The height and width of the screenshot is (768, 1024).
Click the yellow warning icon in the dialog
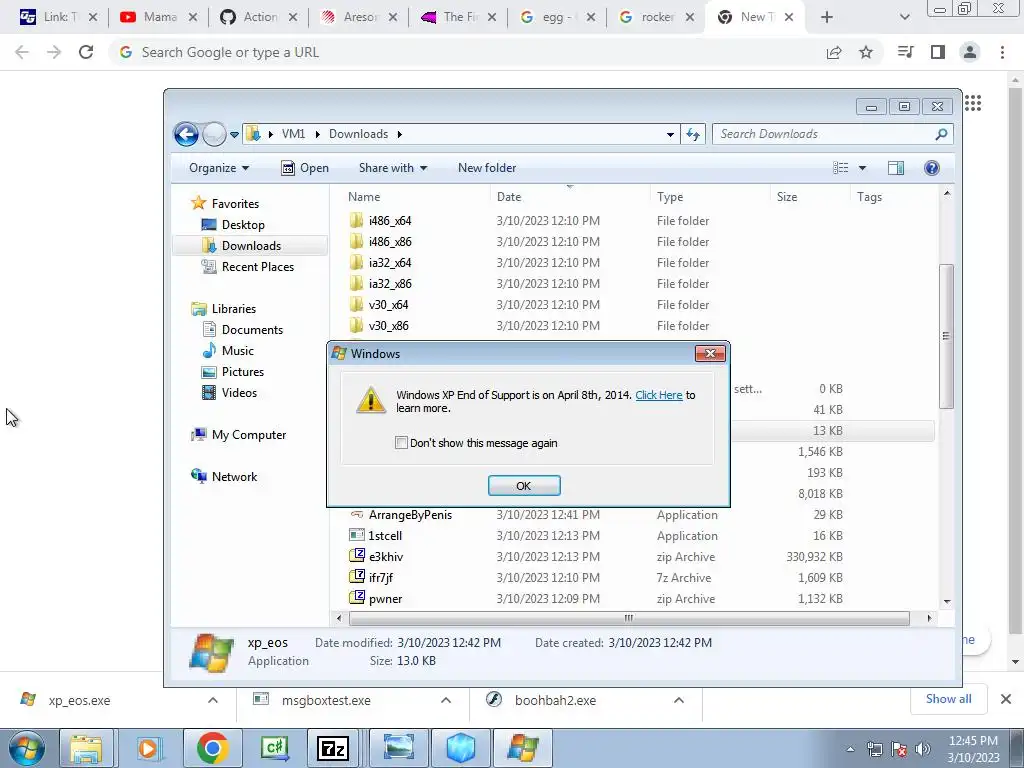(371, 400)
